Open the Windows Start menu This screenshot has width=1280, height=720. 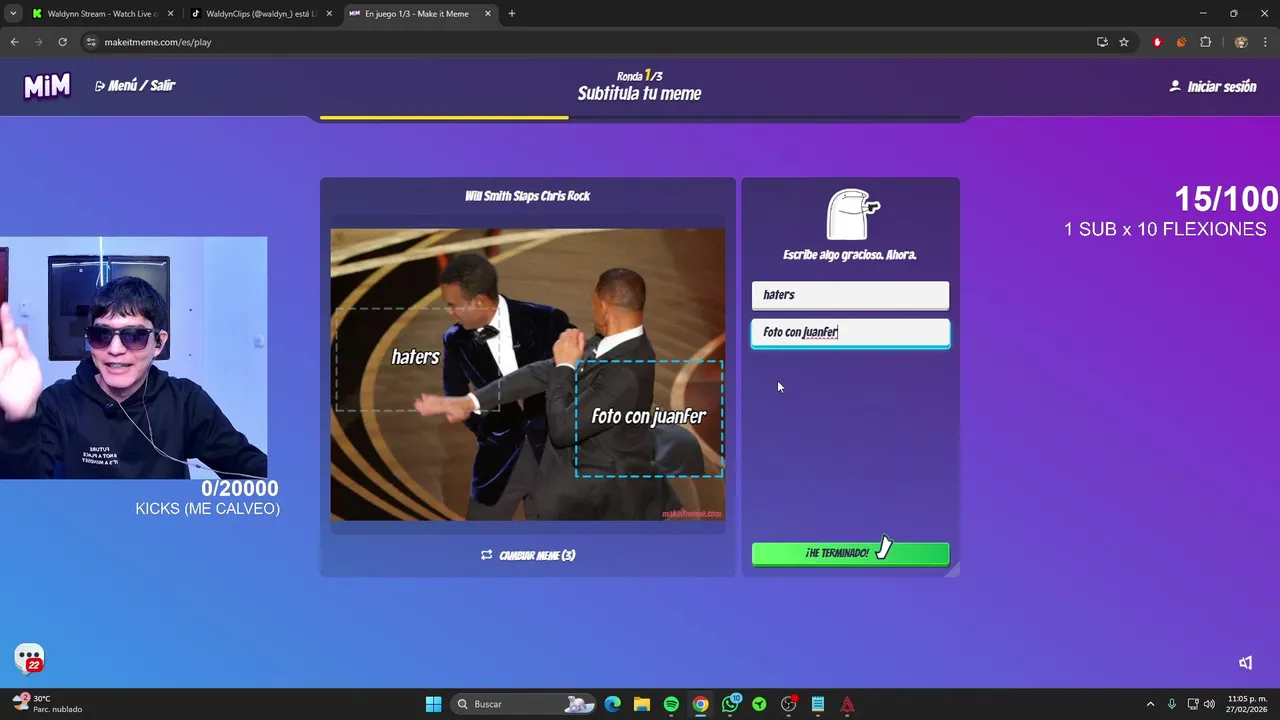(433, 704)
